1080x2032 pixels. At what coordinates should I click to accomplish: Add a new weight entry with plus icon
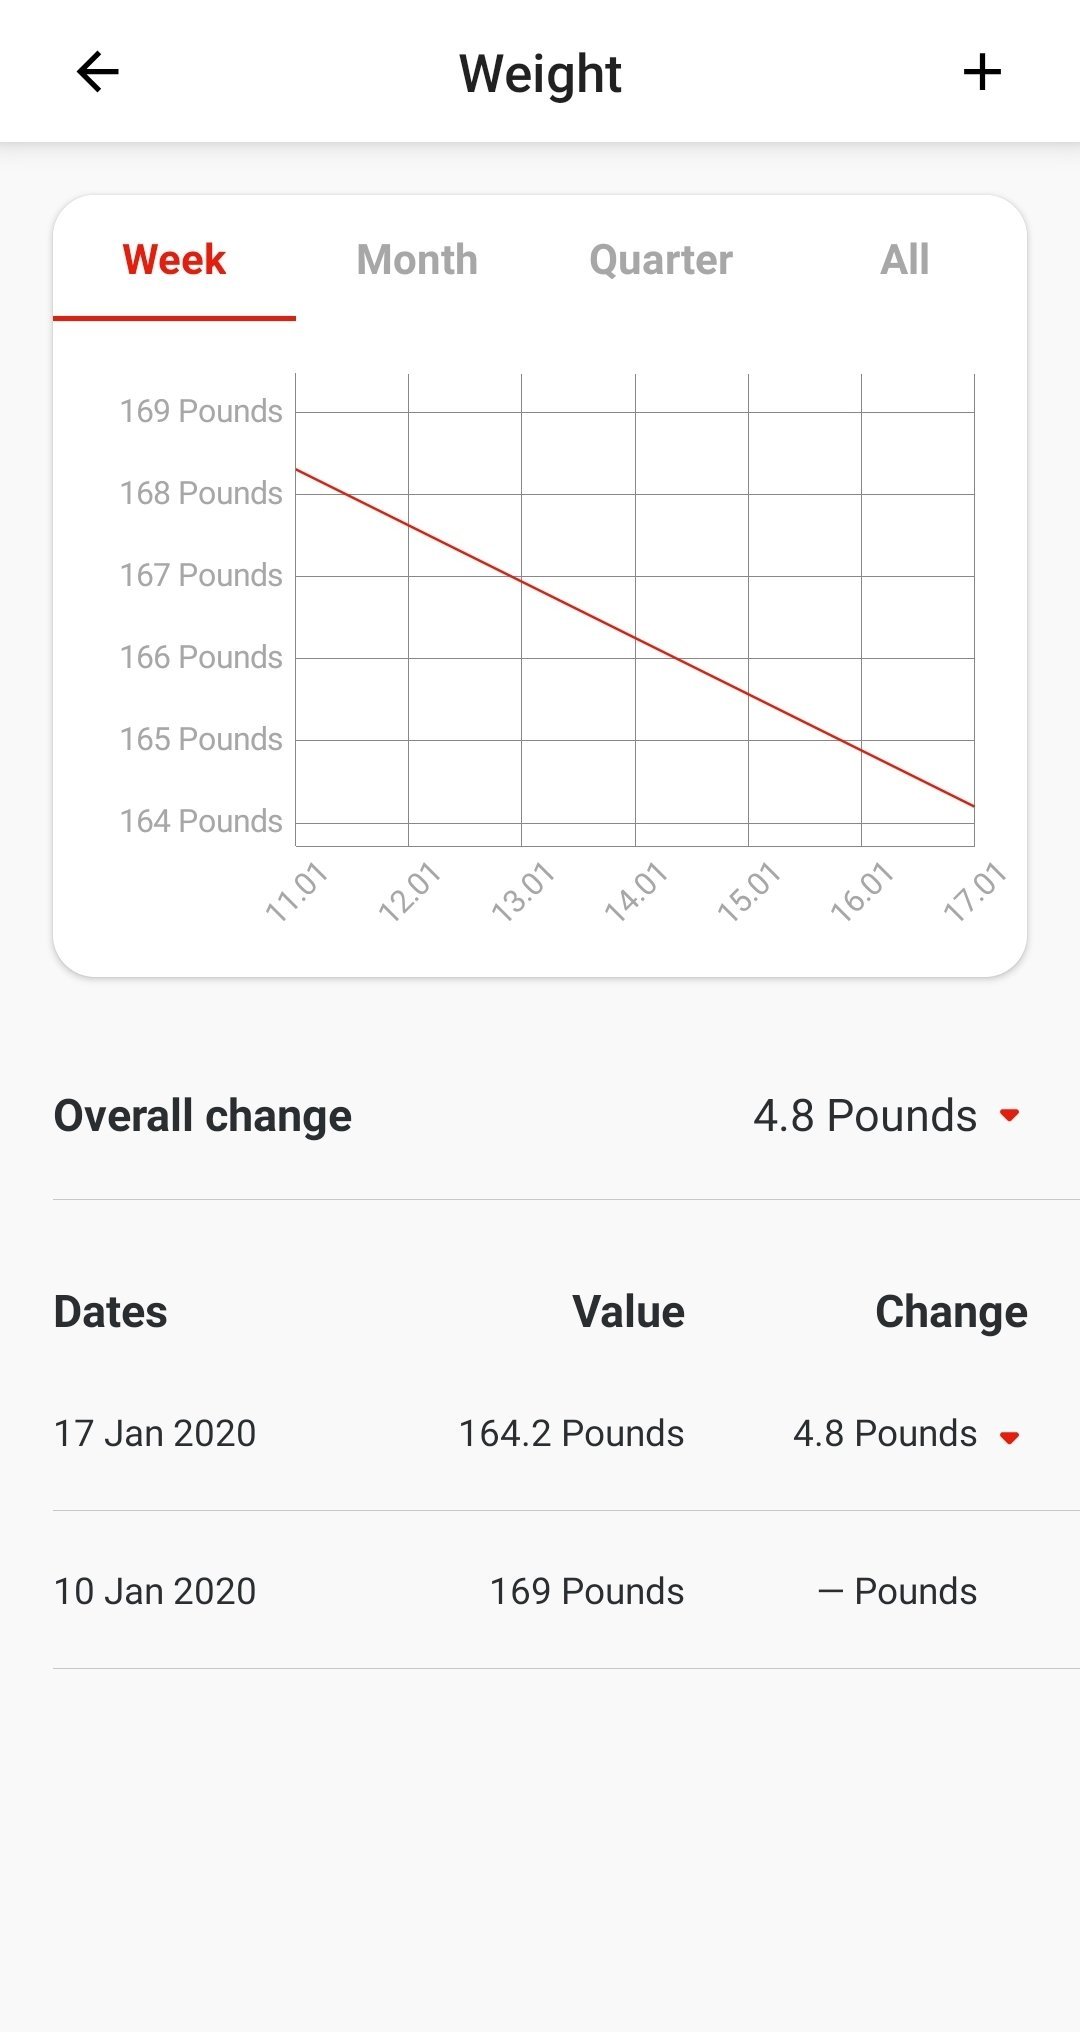(982, 72)
